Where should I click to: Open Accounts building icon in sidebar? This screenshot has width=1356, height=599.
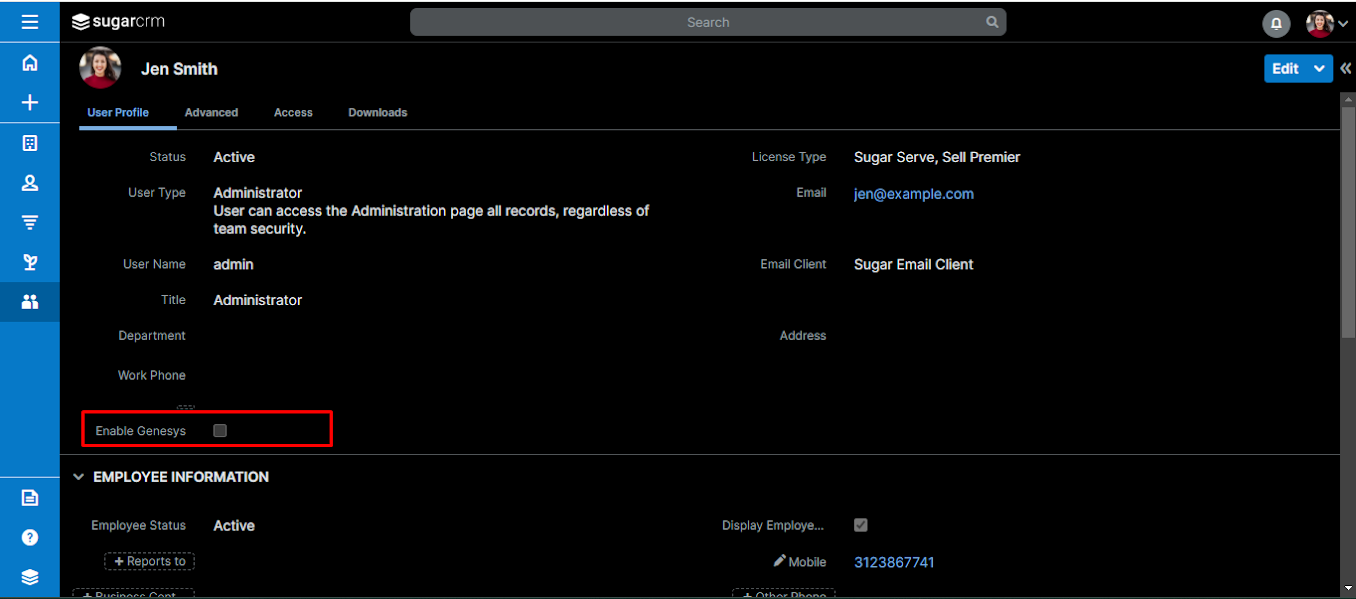[x=30, y=143]
